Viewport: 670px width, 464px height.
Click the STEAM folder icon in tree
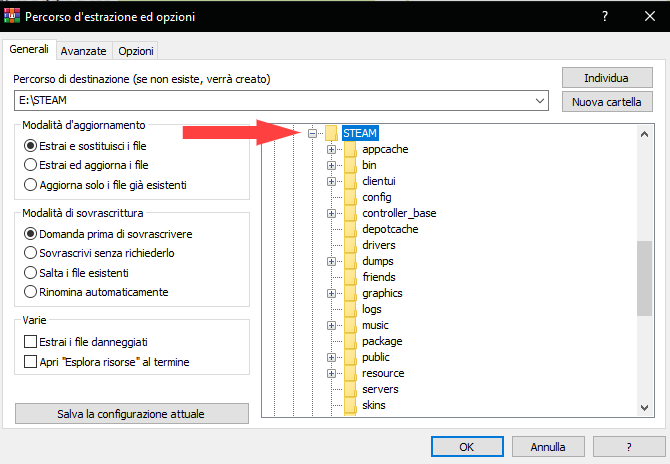[x=331, y=133]
